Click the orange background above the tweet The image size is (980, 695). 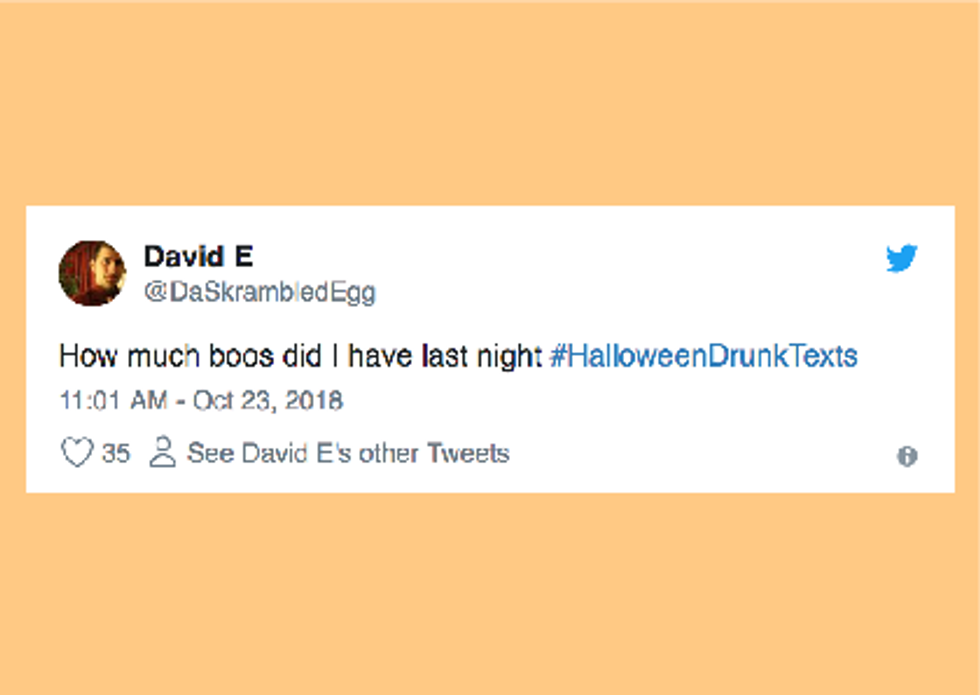pos(490,100)
